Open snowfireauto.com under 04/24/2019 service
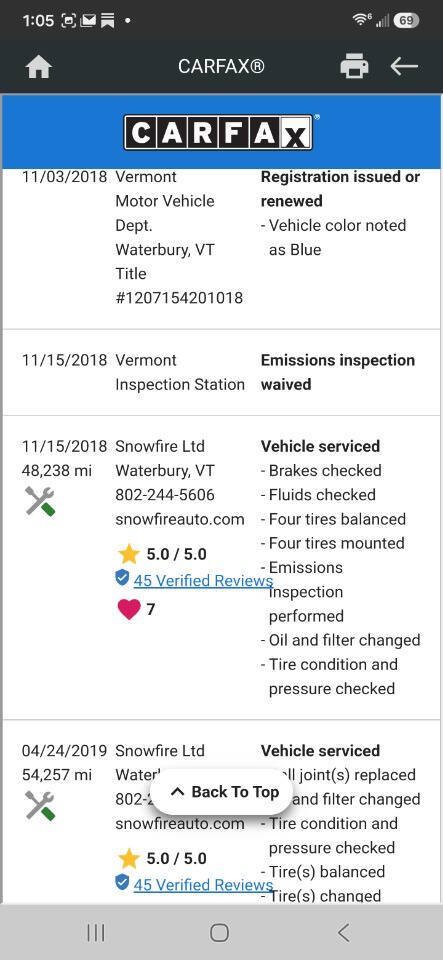443x960 pixels. click(180, 823)
